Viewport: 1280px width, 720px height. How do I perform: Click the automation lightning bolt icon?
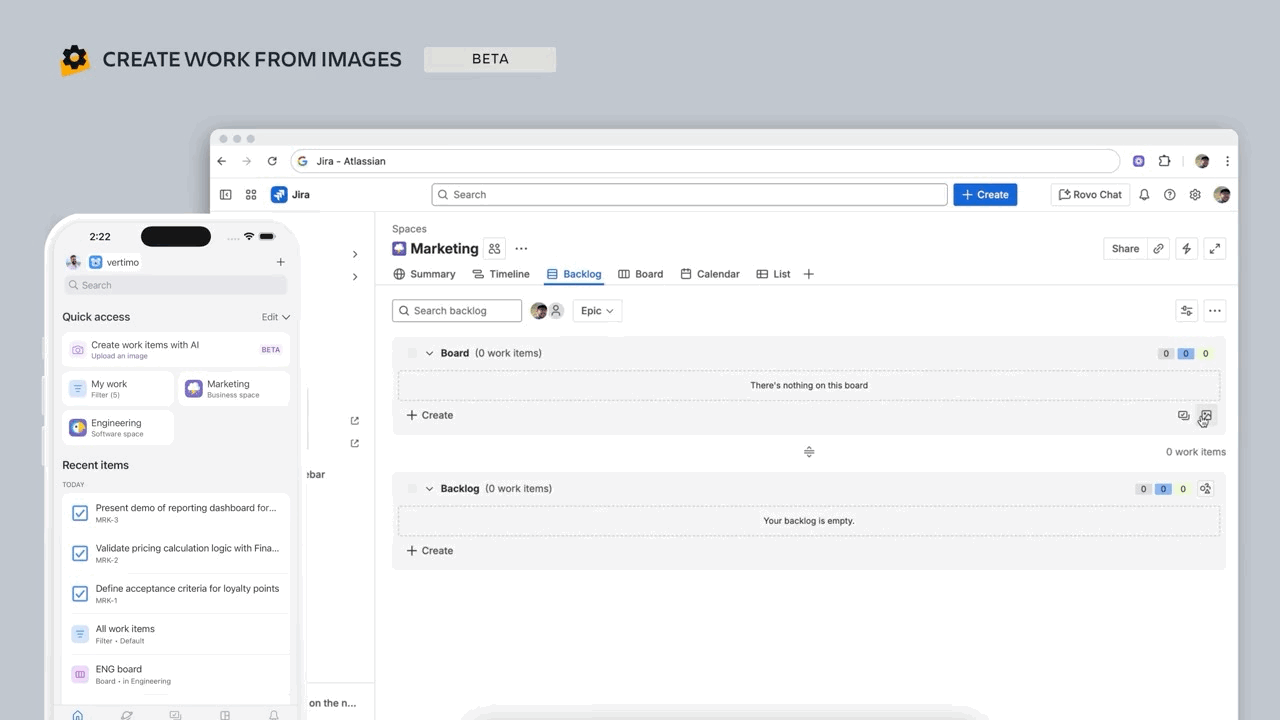(1187, 249)
